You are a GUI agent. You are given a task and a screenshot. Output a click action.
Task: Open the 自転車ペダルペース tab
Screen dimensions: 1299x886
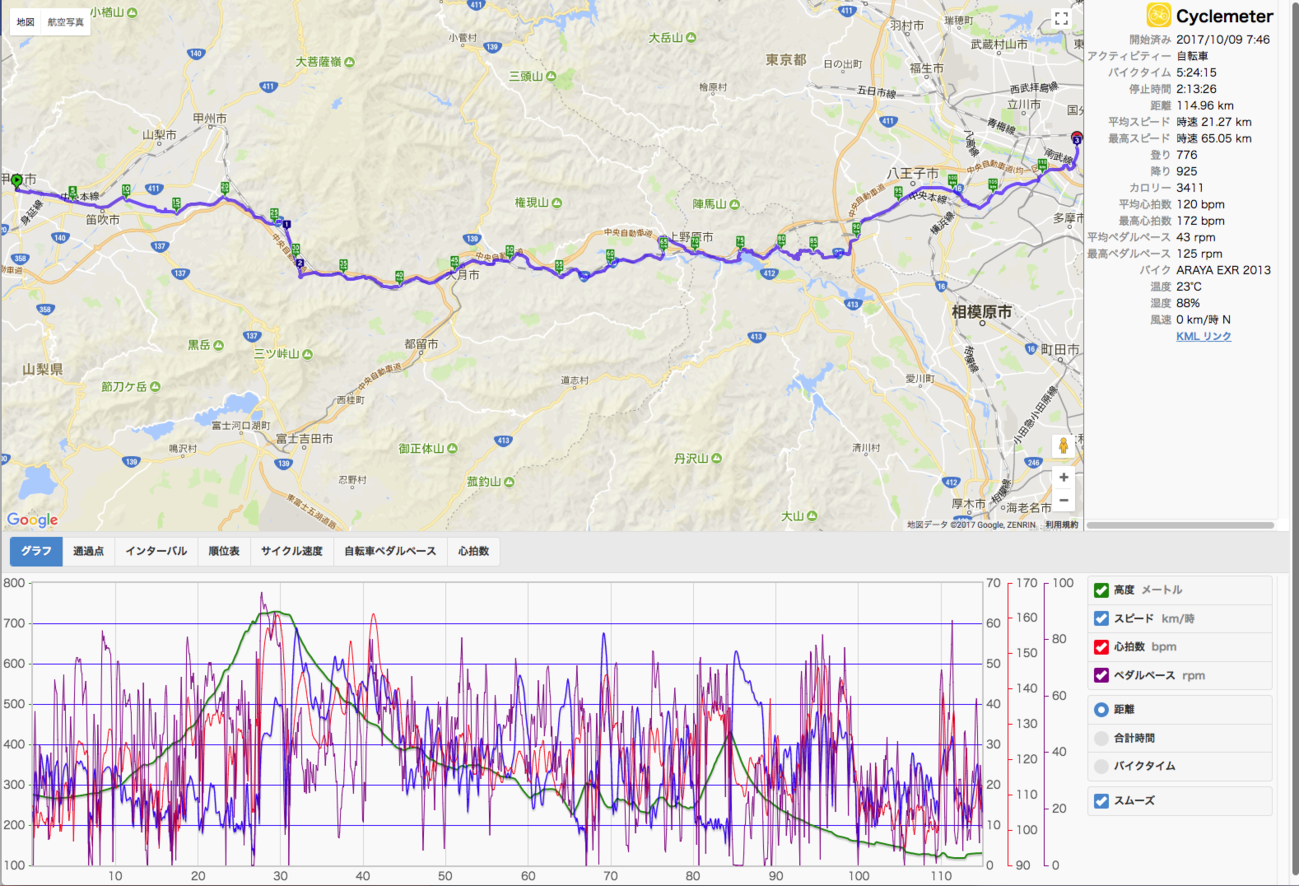click(x=390, y=551)
